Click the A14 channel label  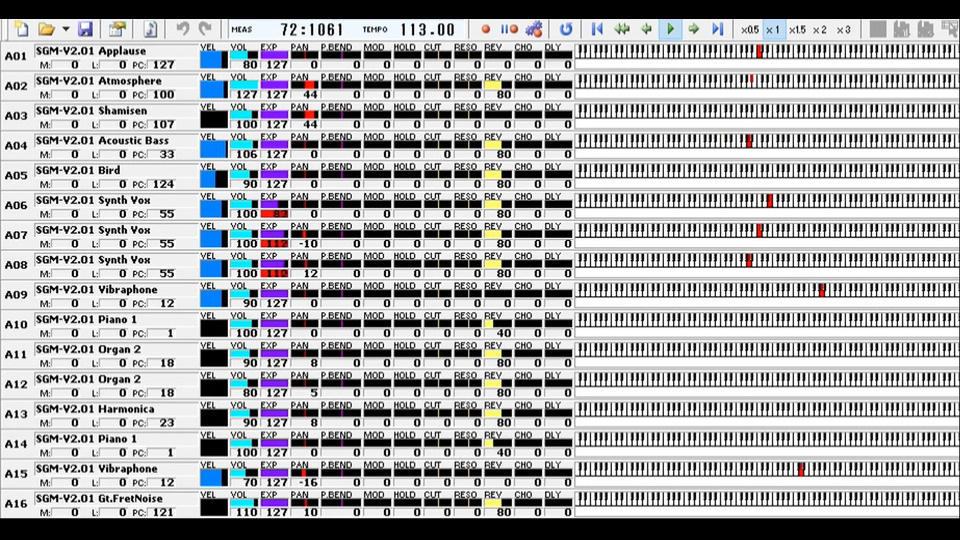click(16, 444)
